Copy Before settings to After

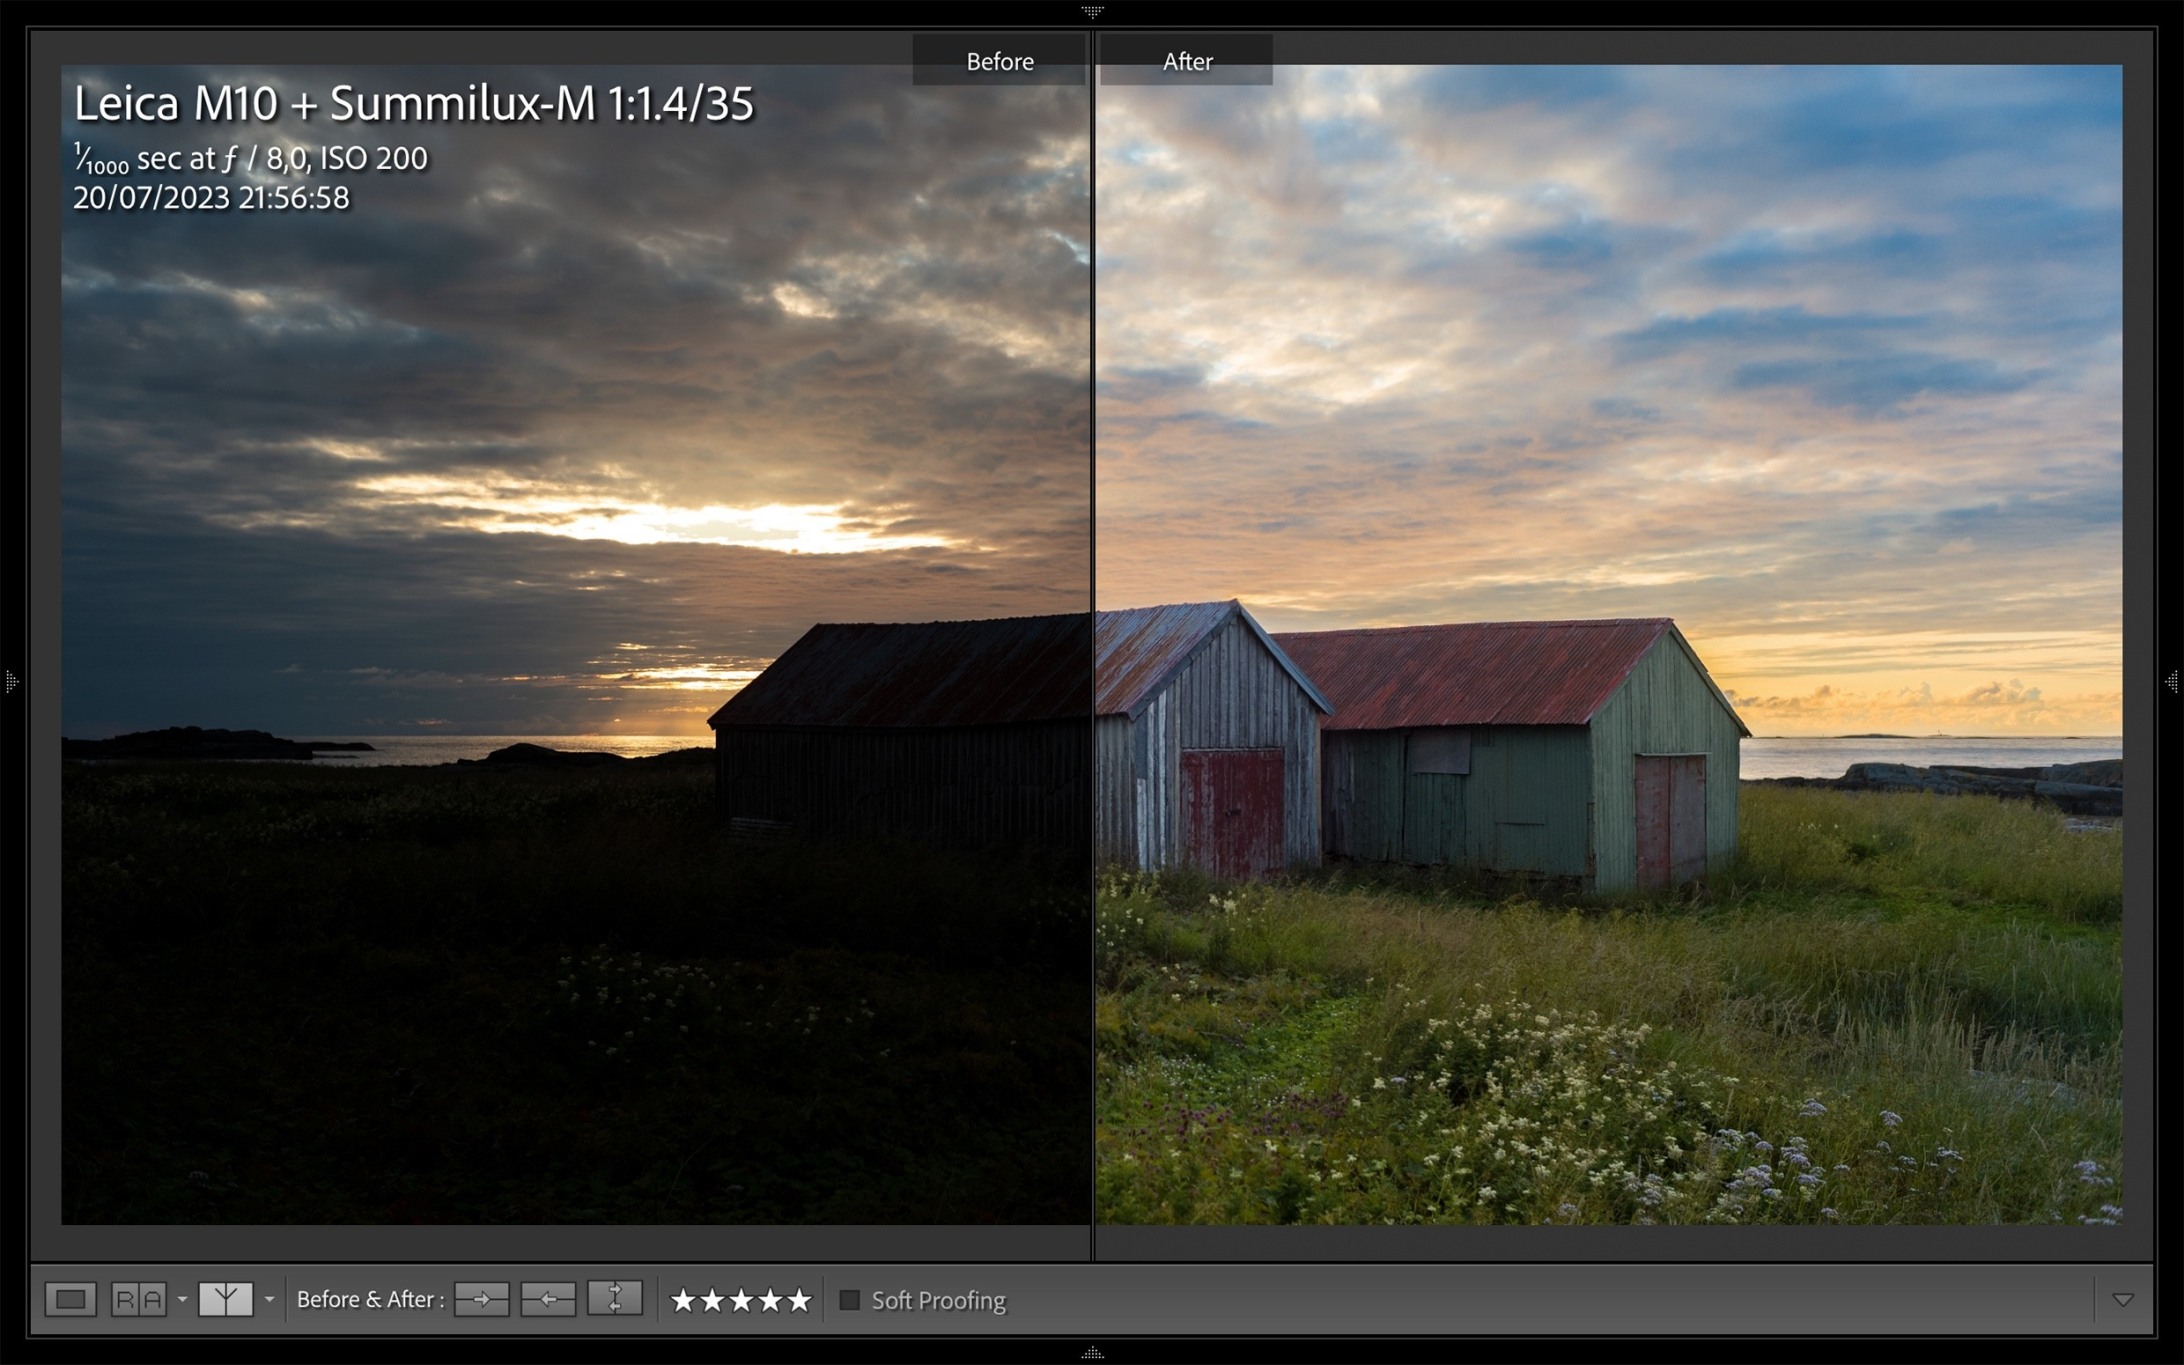481,1299
